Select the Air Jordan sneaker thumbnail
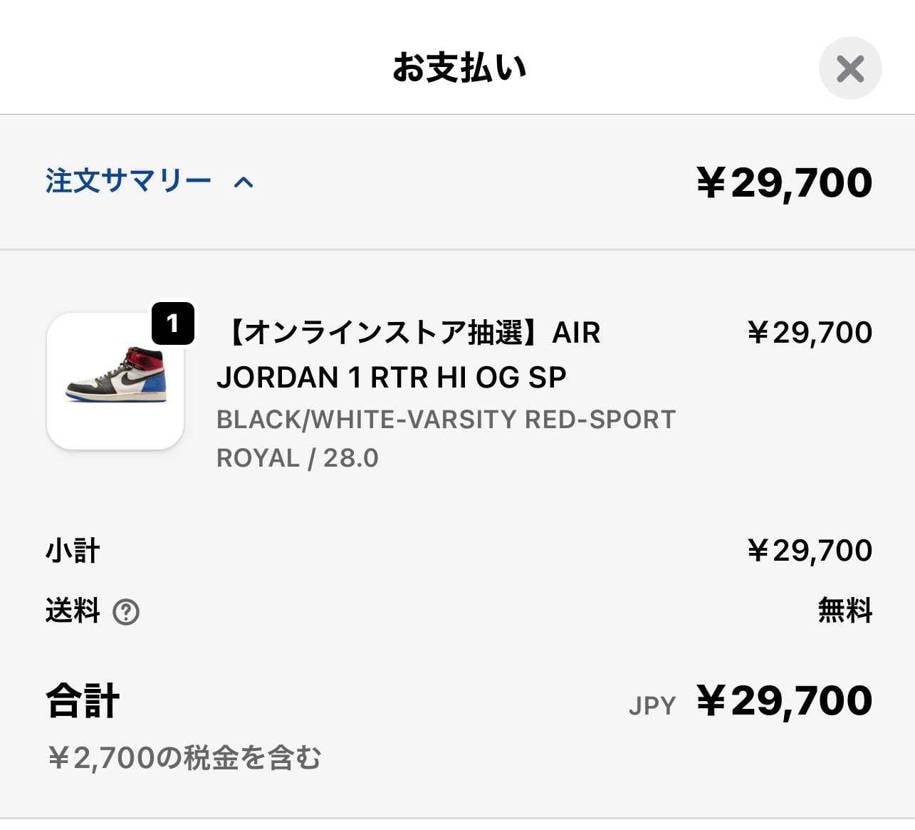The image size is (915, 830). (114, 381)
